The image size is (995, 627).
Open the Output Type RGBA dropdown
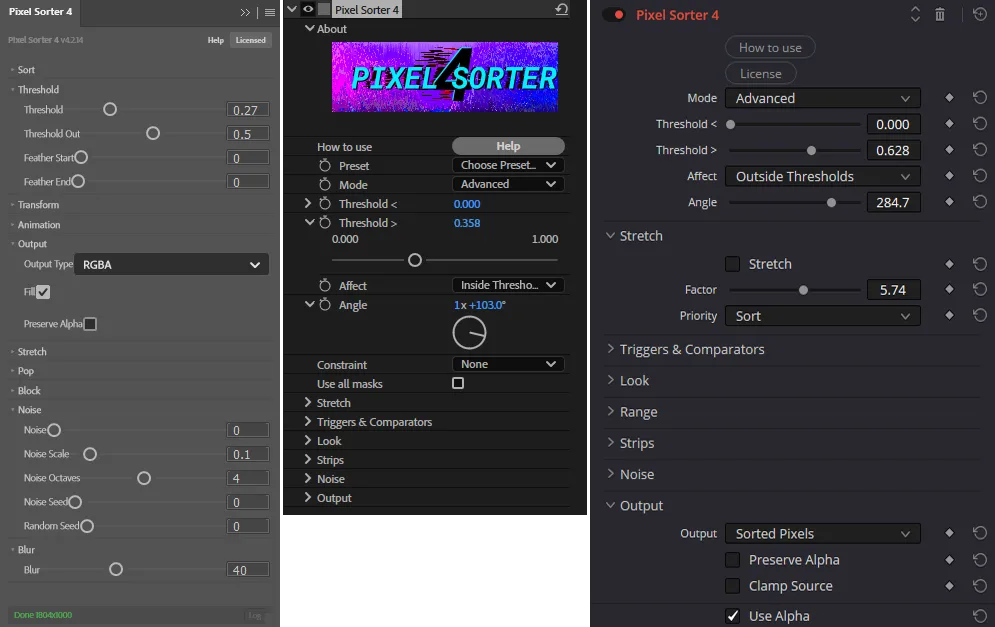click(171, 265)
